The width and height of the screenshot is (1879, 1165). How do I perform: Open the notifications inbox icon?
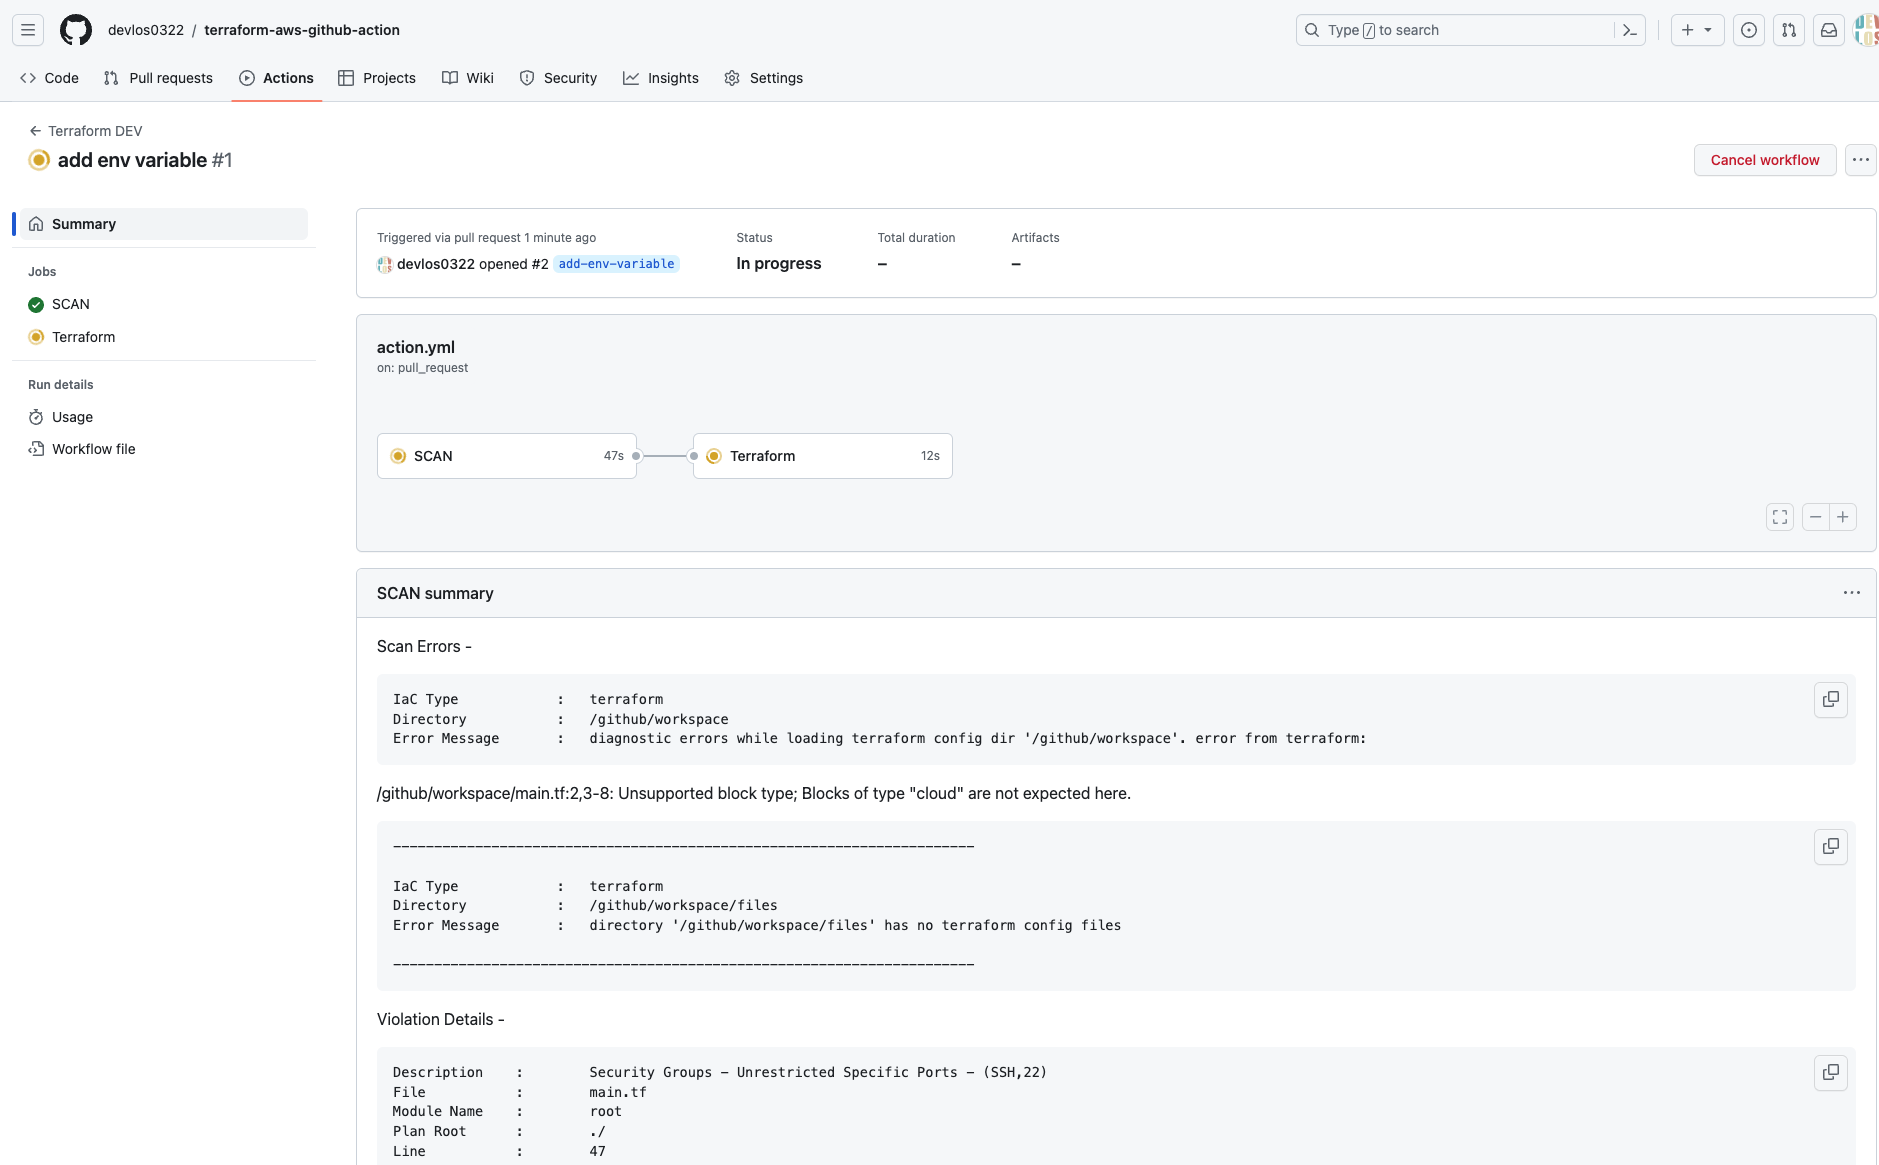(1829, 30)
